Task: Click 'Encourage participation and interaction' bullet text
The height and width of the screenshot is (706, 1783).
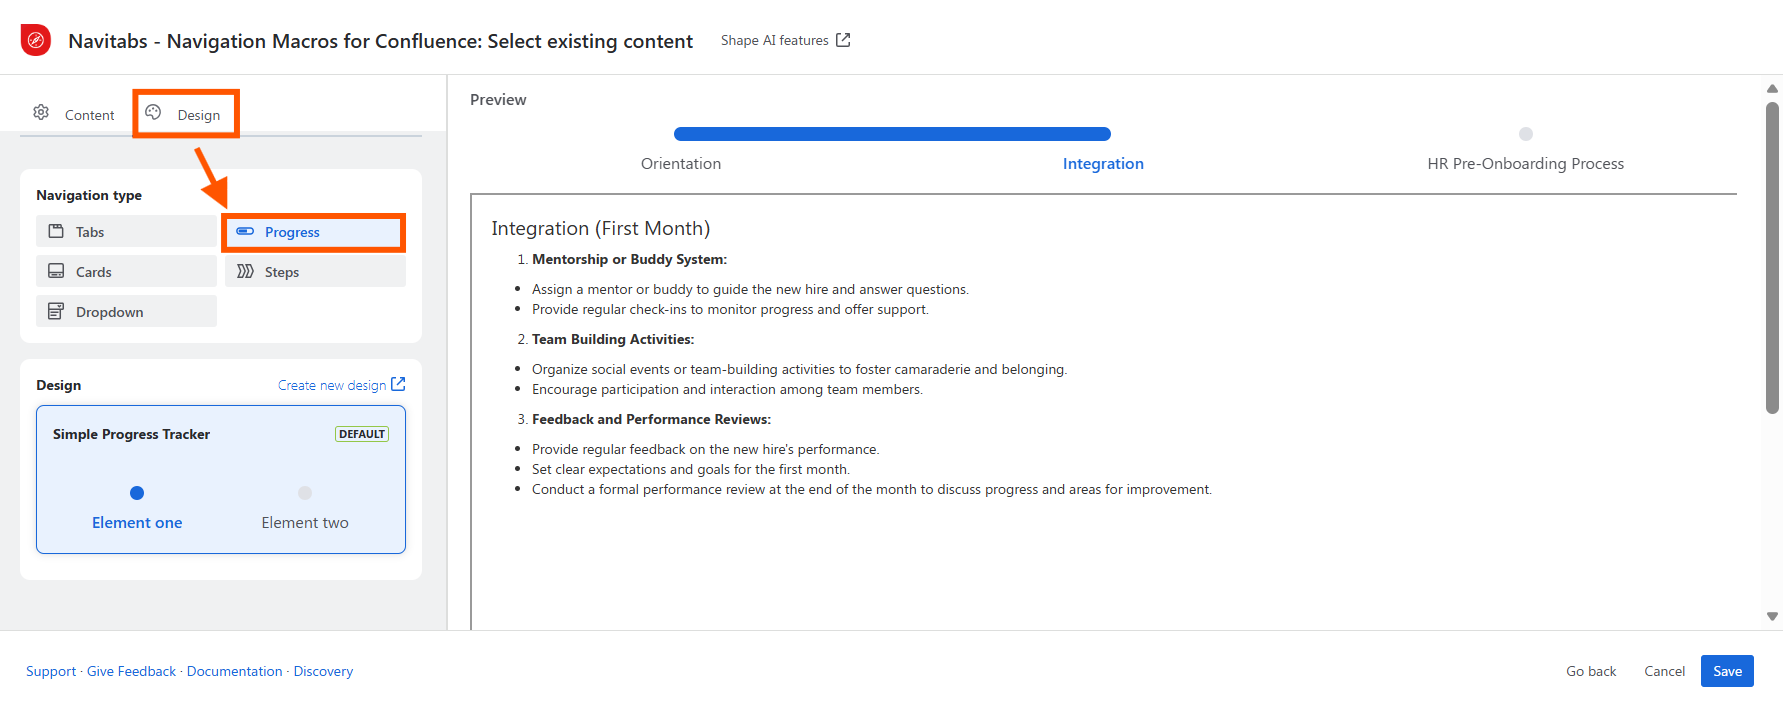Action: pos(727,389)
